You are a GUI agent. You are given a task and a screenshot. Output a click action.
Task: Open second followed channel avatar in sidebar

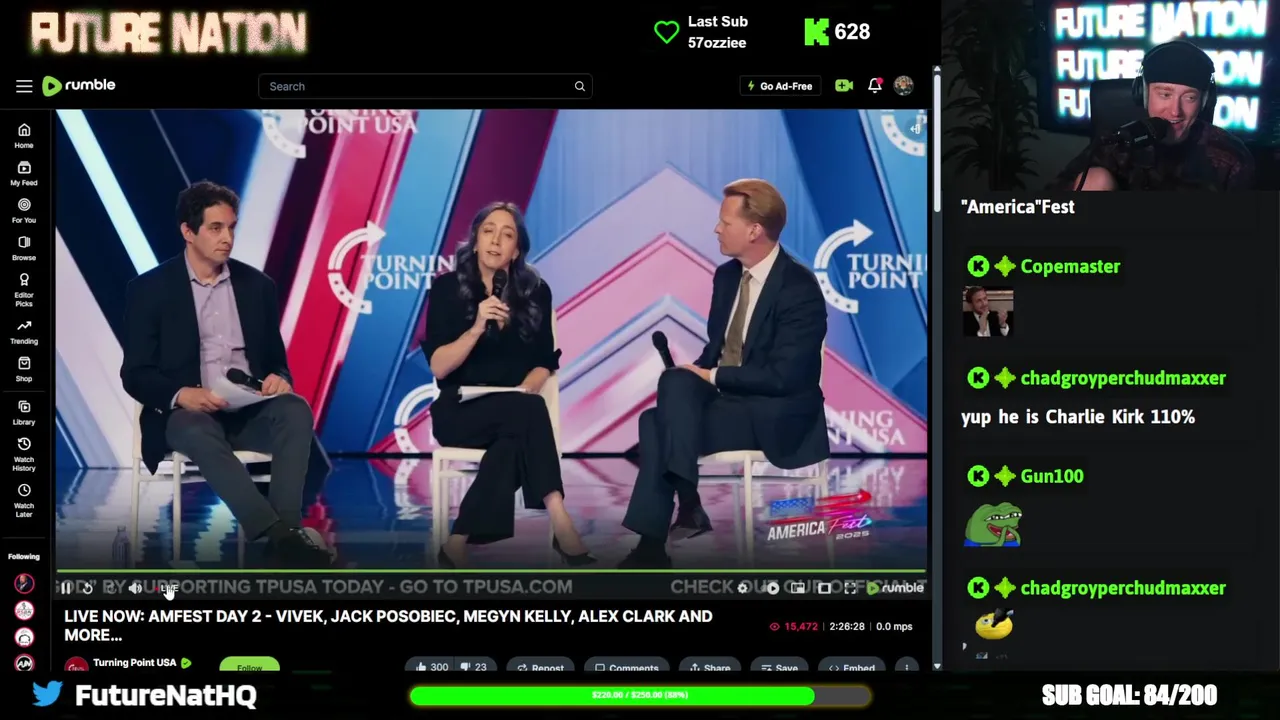click(x=24, y=610)
